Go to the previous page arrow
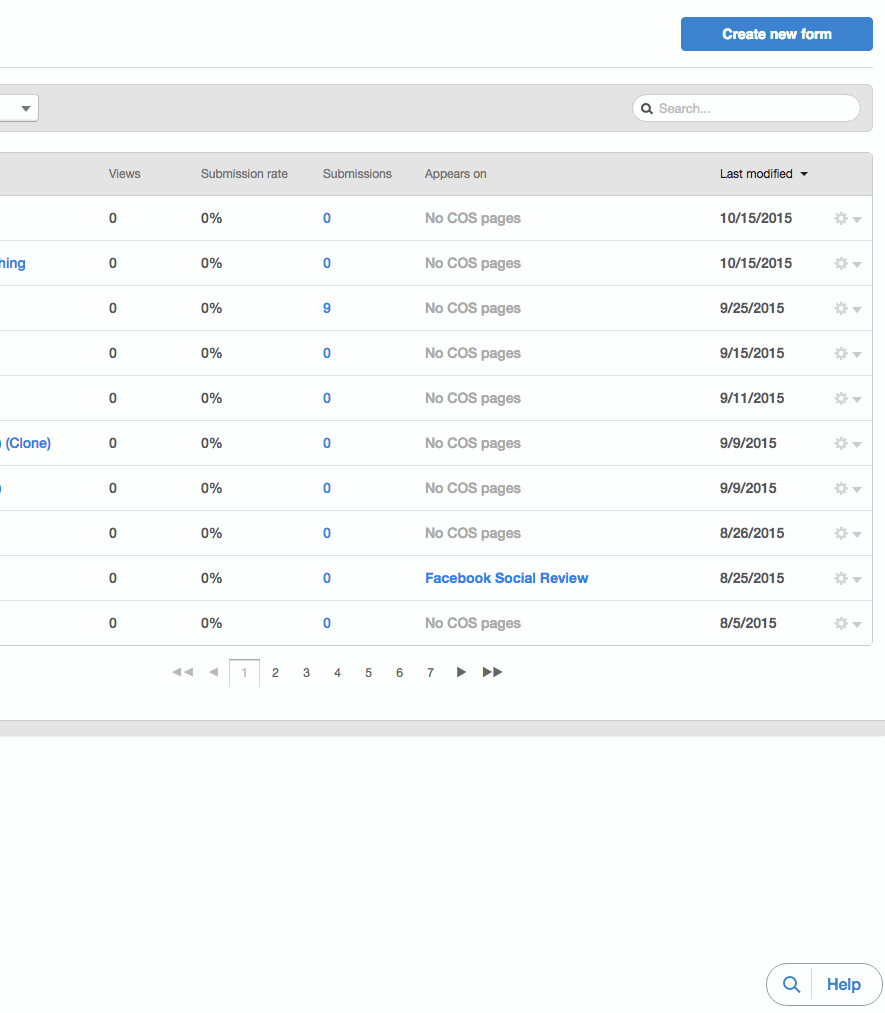Image resolution: width=885 pixels, height=1013 pixels. pyautogui.click(x=214, y=672)
